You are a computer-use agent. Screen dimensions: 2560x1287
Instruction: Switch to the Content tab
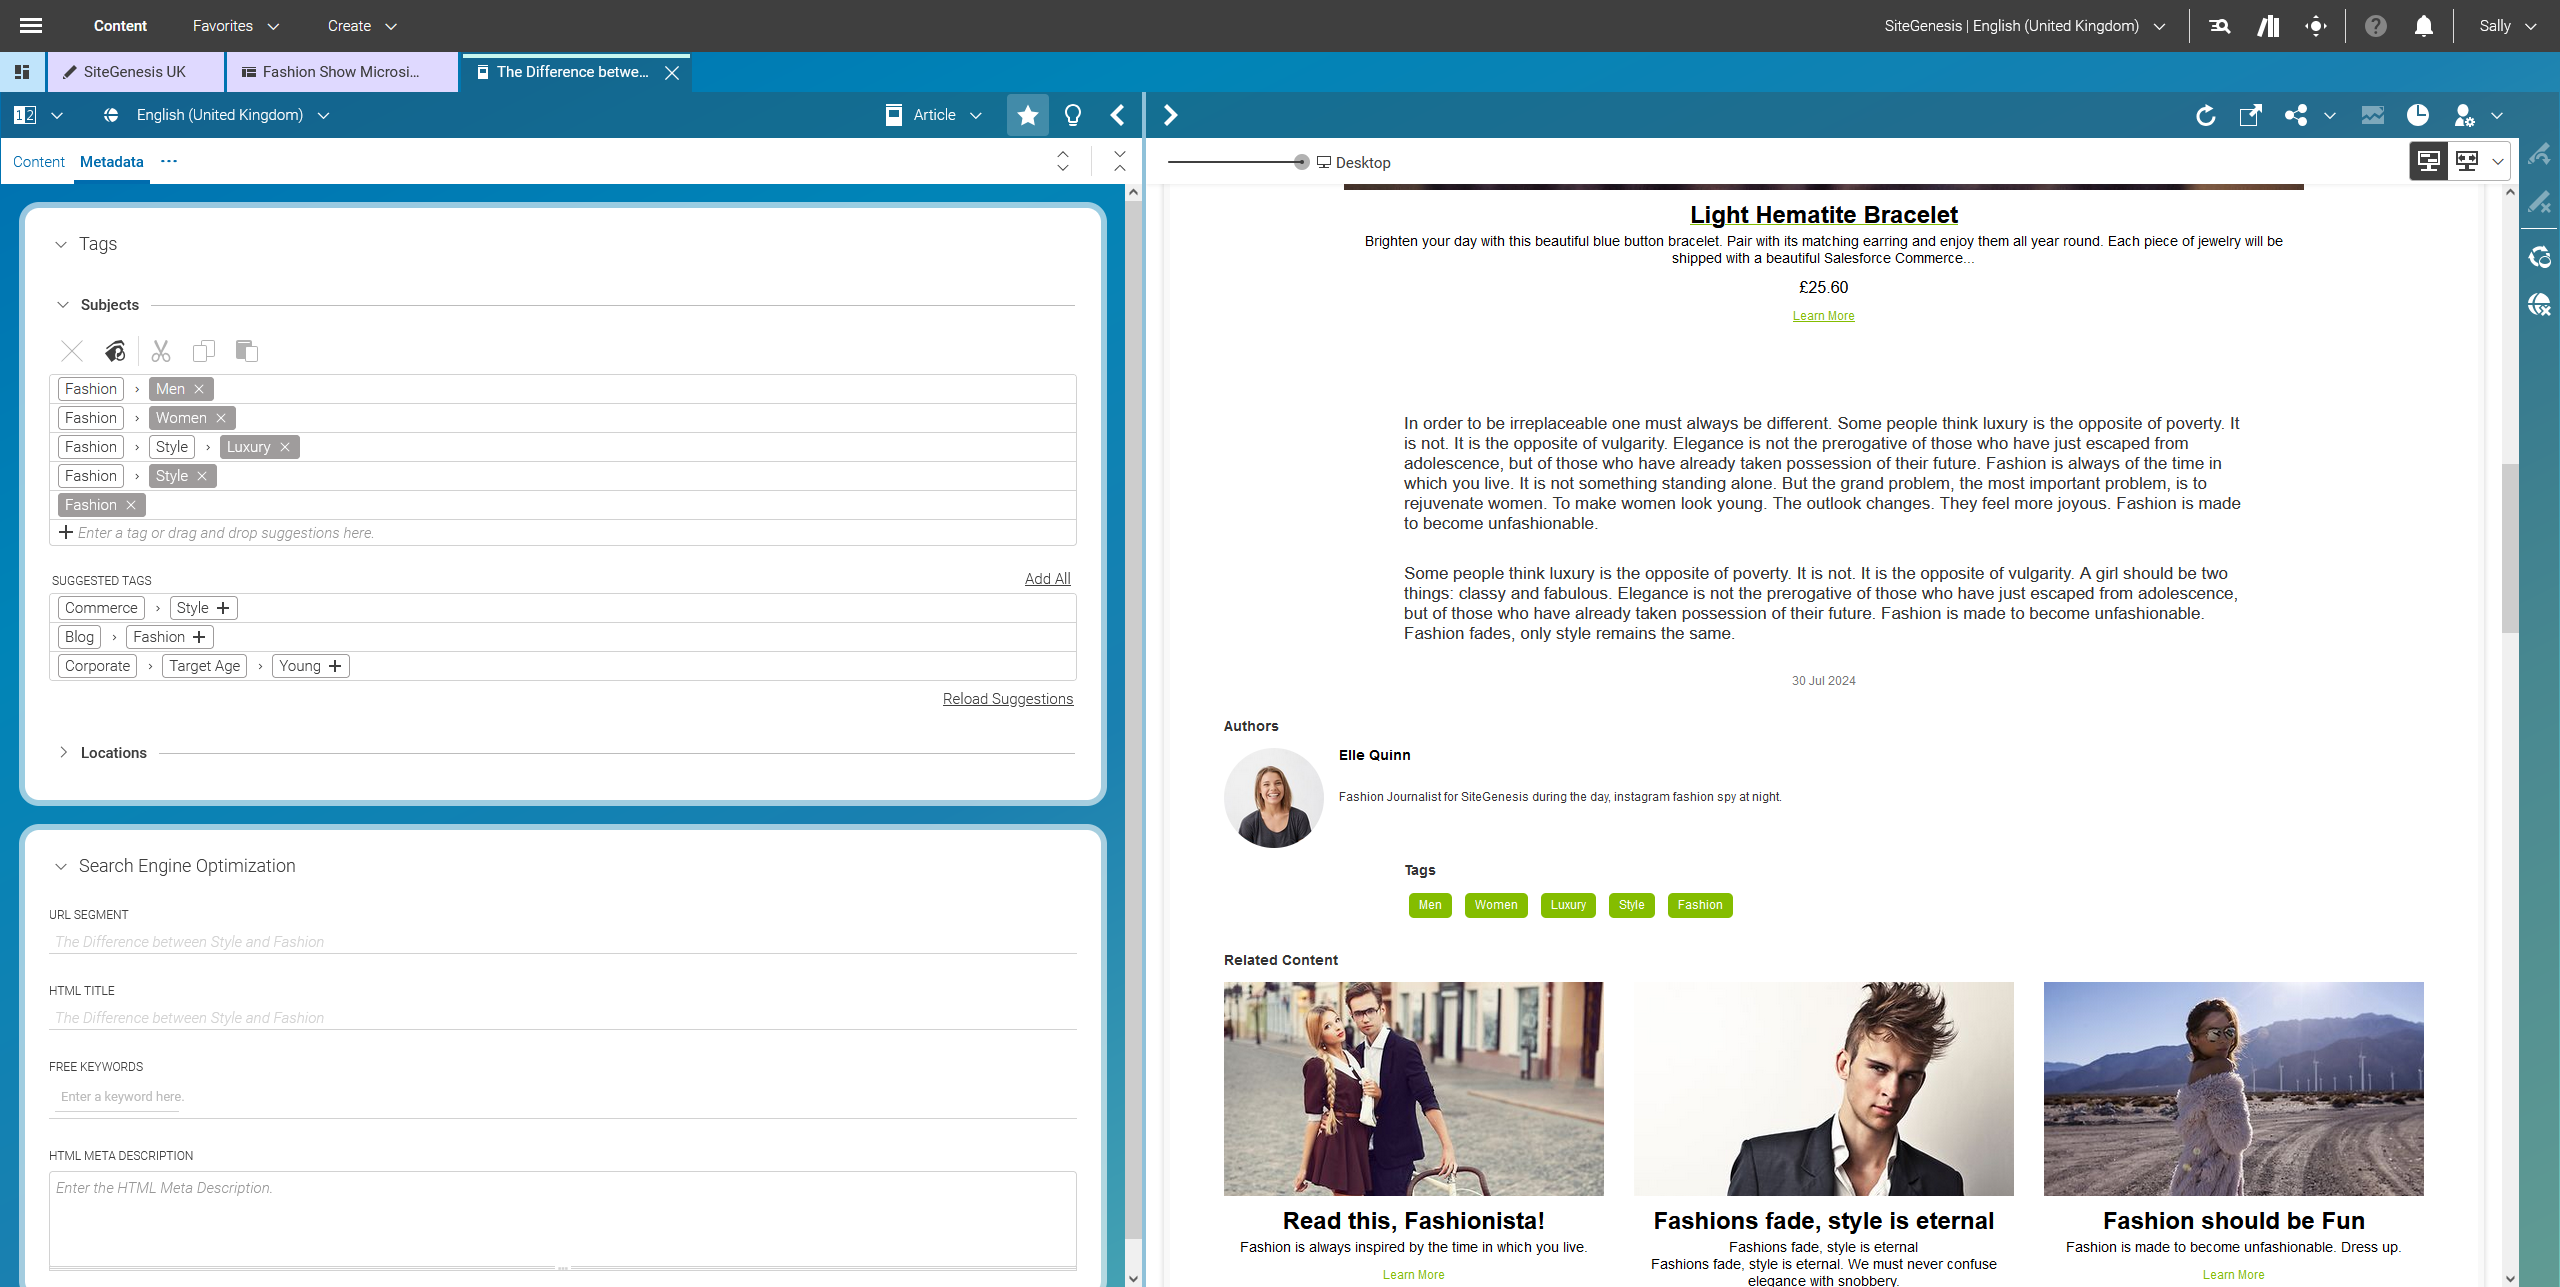coord(38,162)
